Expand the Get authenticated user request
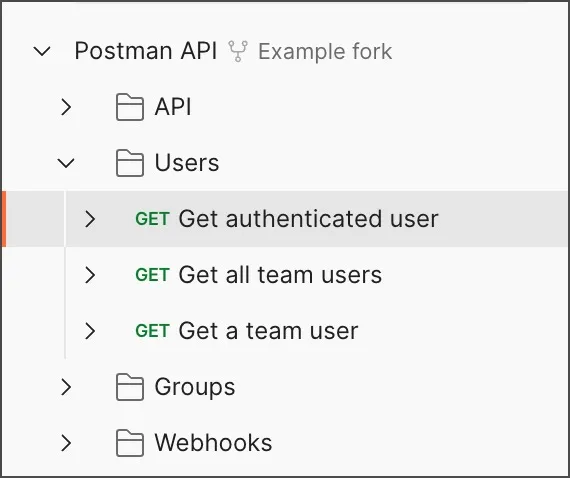Viewport: 570px width, 478px height. click(x=90, y=219)
